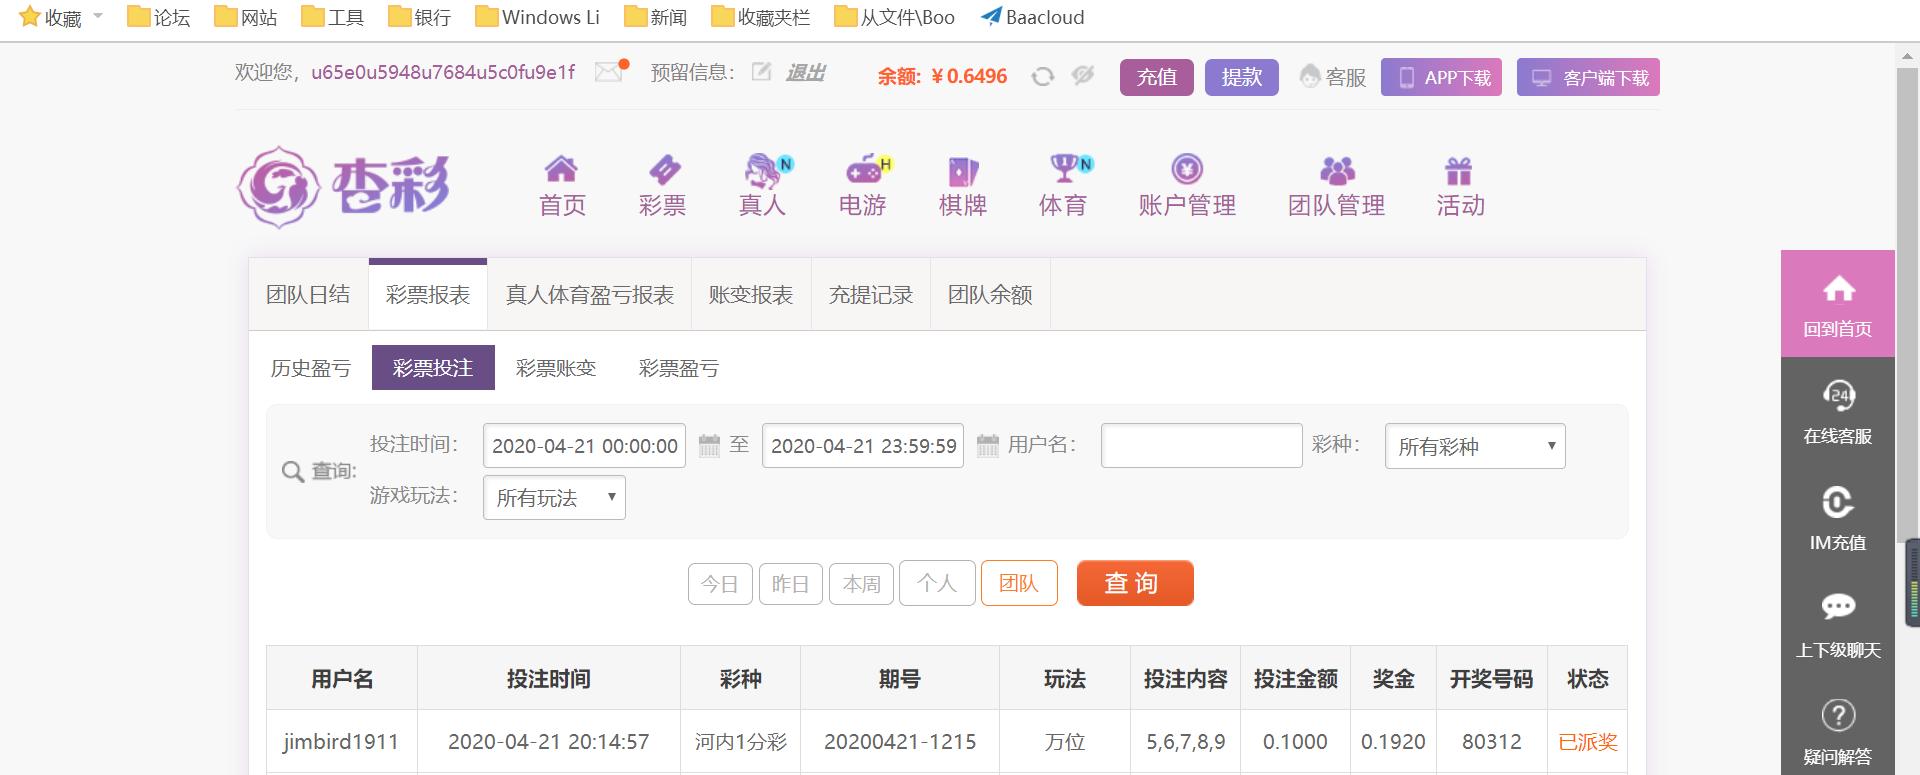Switch to 彩票报表 tab
Screen dimensions: 1920x775
[428, 295]
